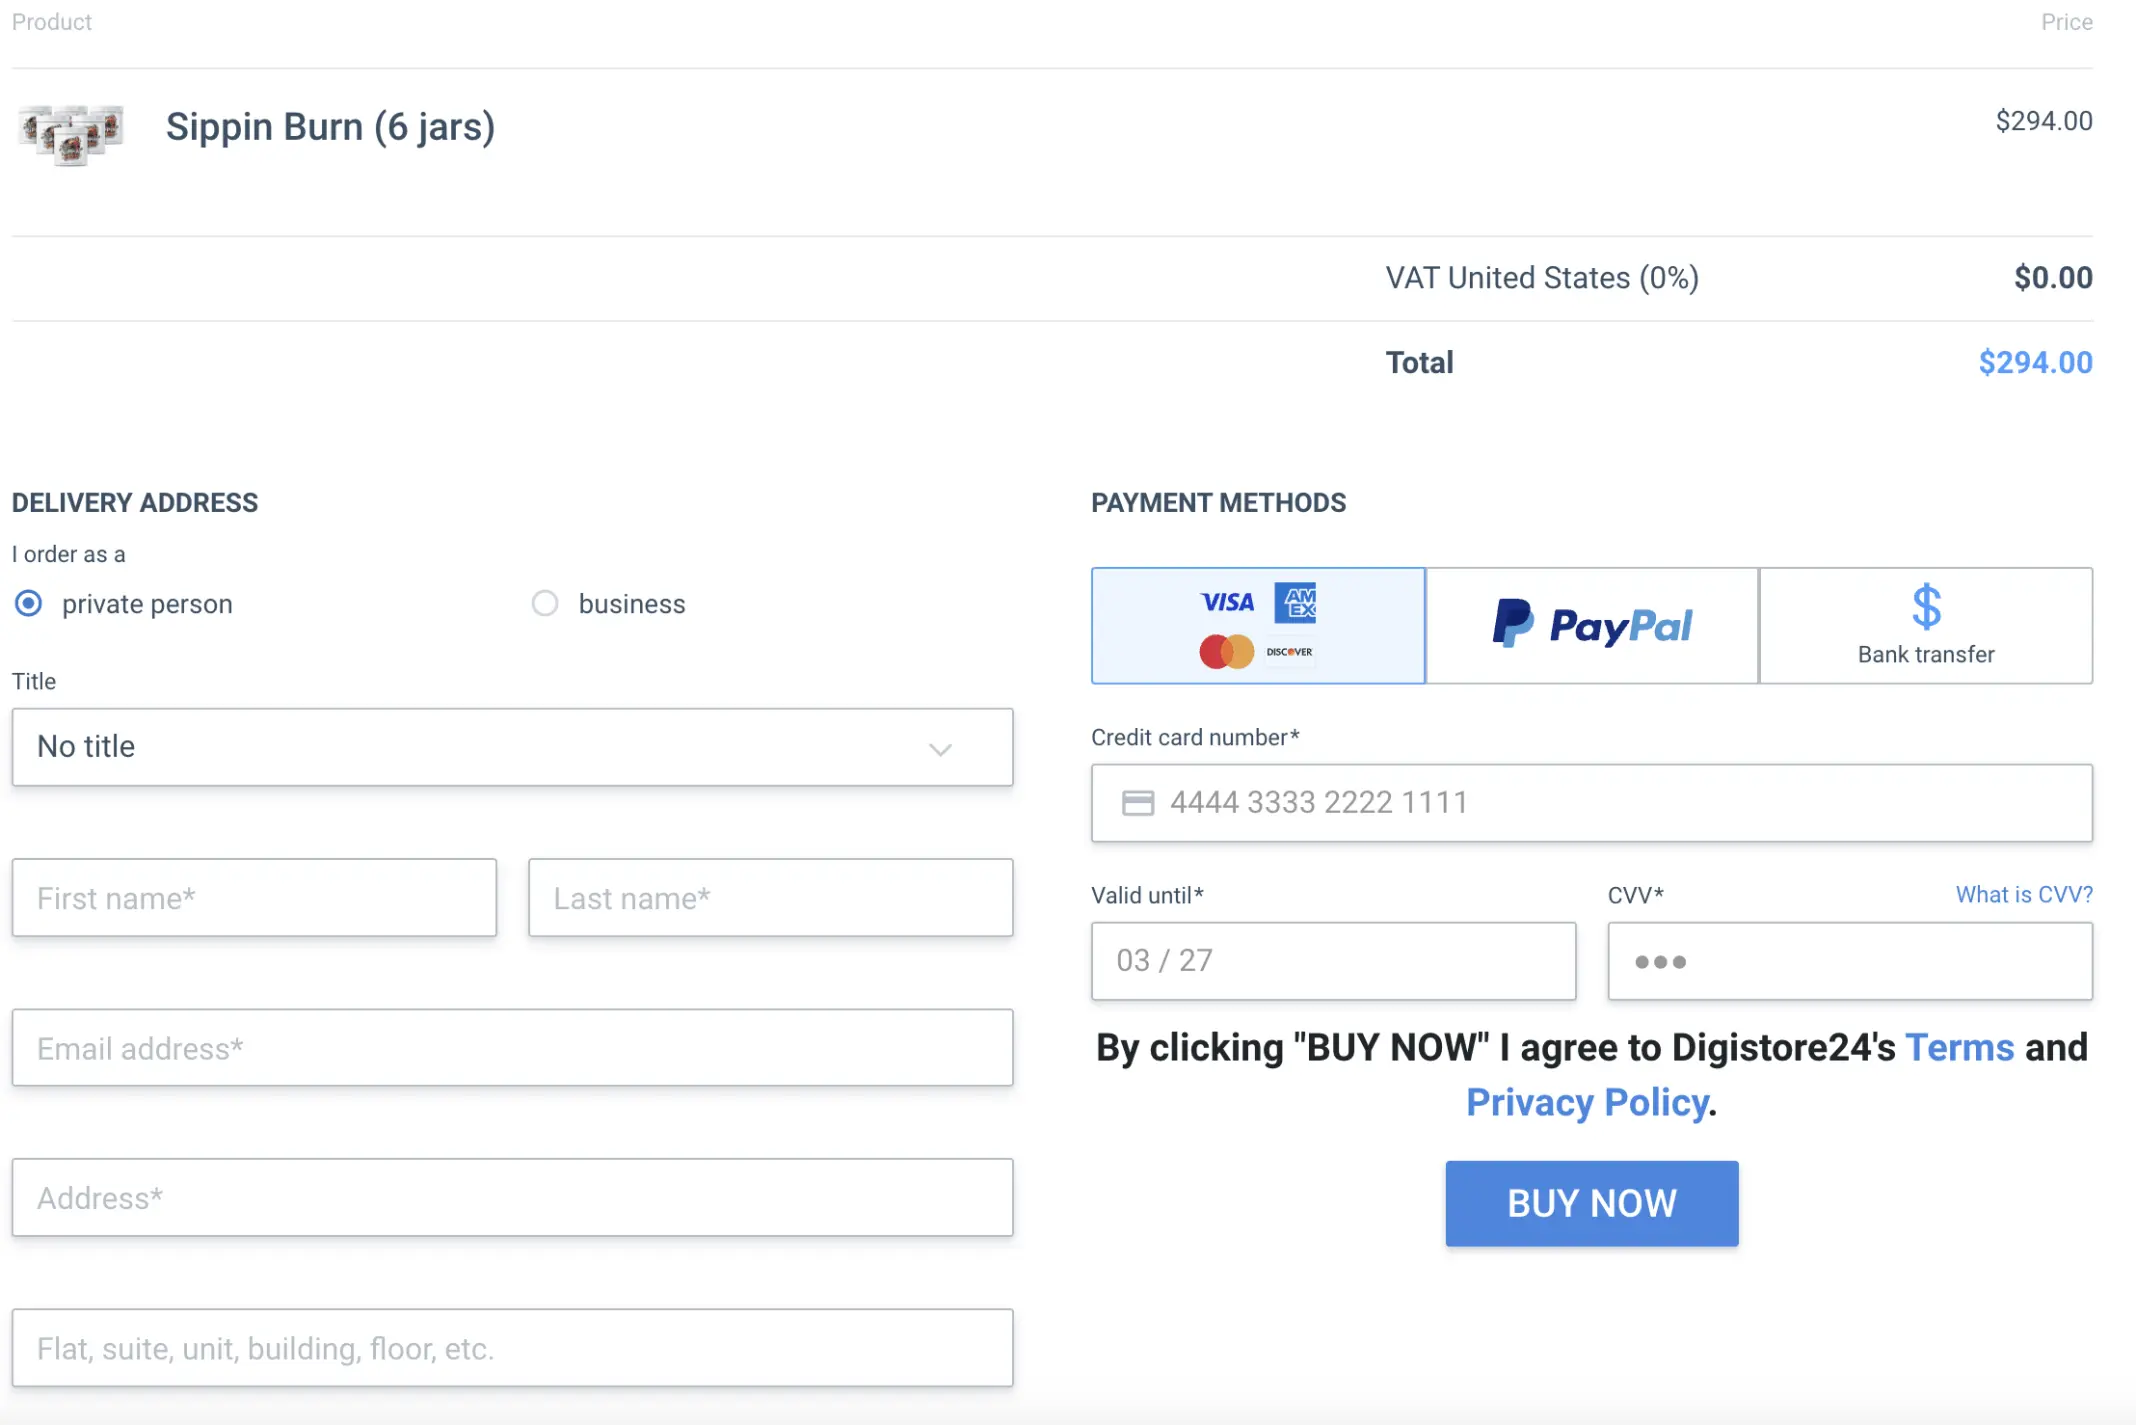The width and height of the screenshot is (2136, 1425).
Task: Click the PayPal P logo icon
Action: click(x=1512, y=624)
